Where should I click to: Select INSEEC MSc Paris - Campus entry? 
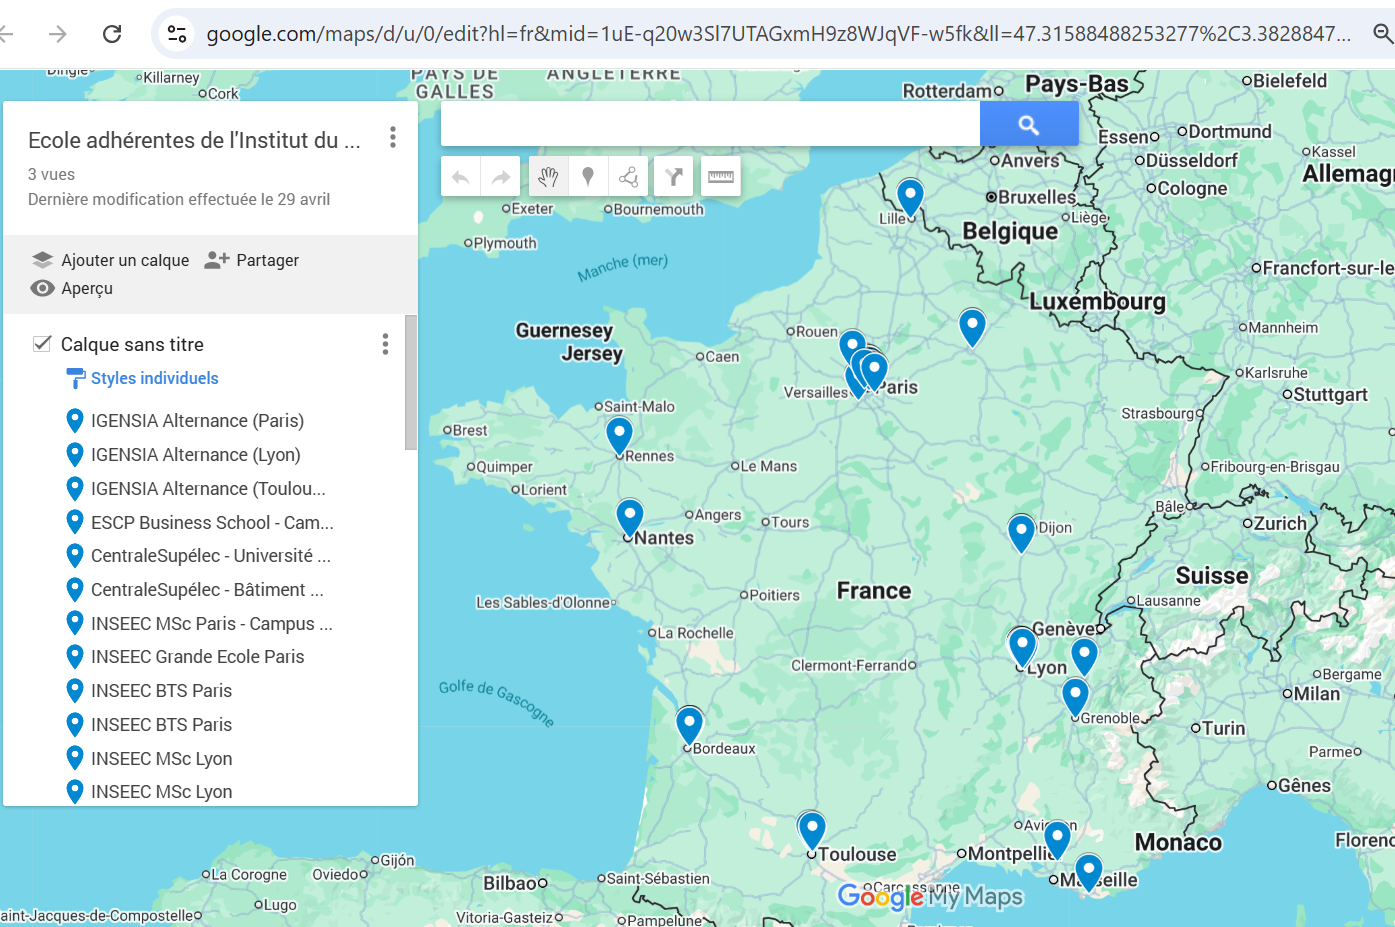[211, 624]
